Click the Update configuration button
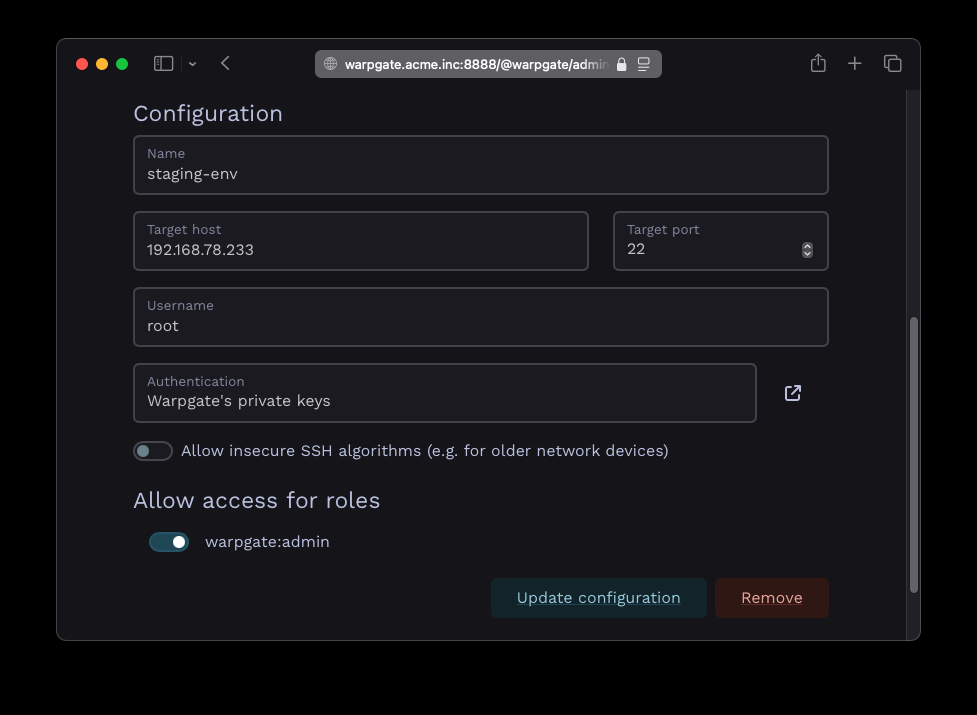 599,598
